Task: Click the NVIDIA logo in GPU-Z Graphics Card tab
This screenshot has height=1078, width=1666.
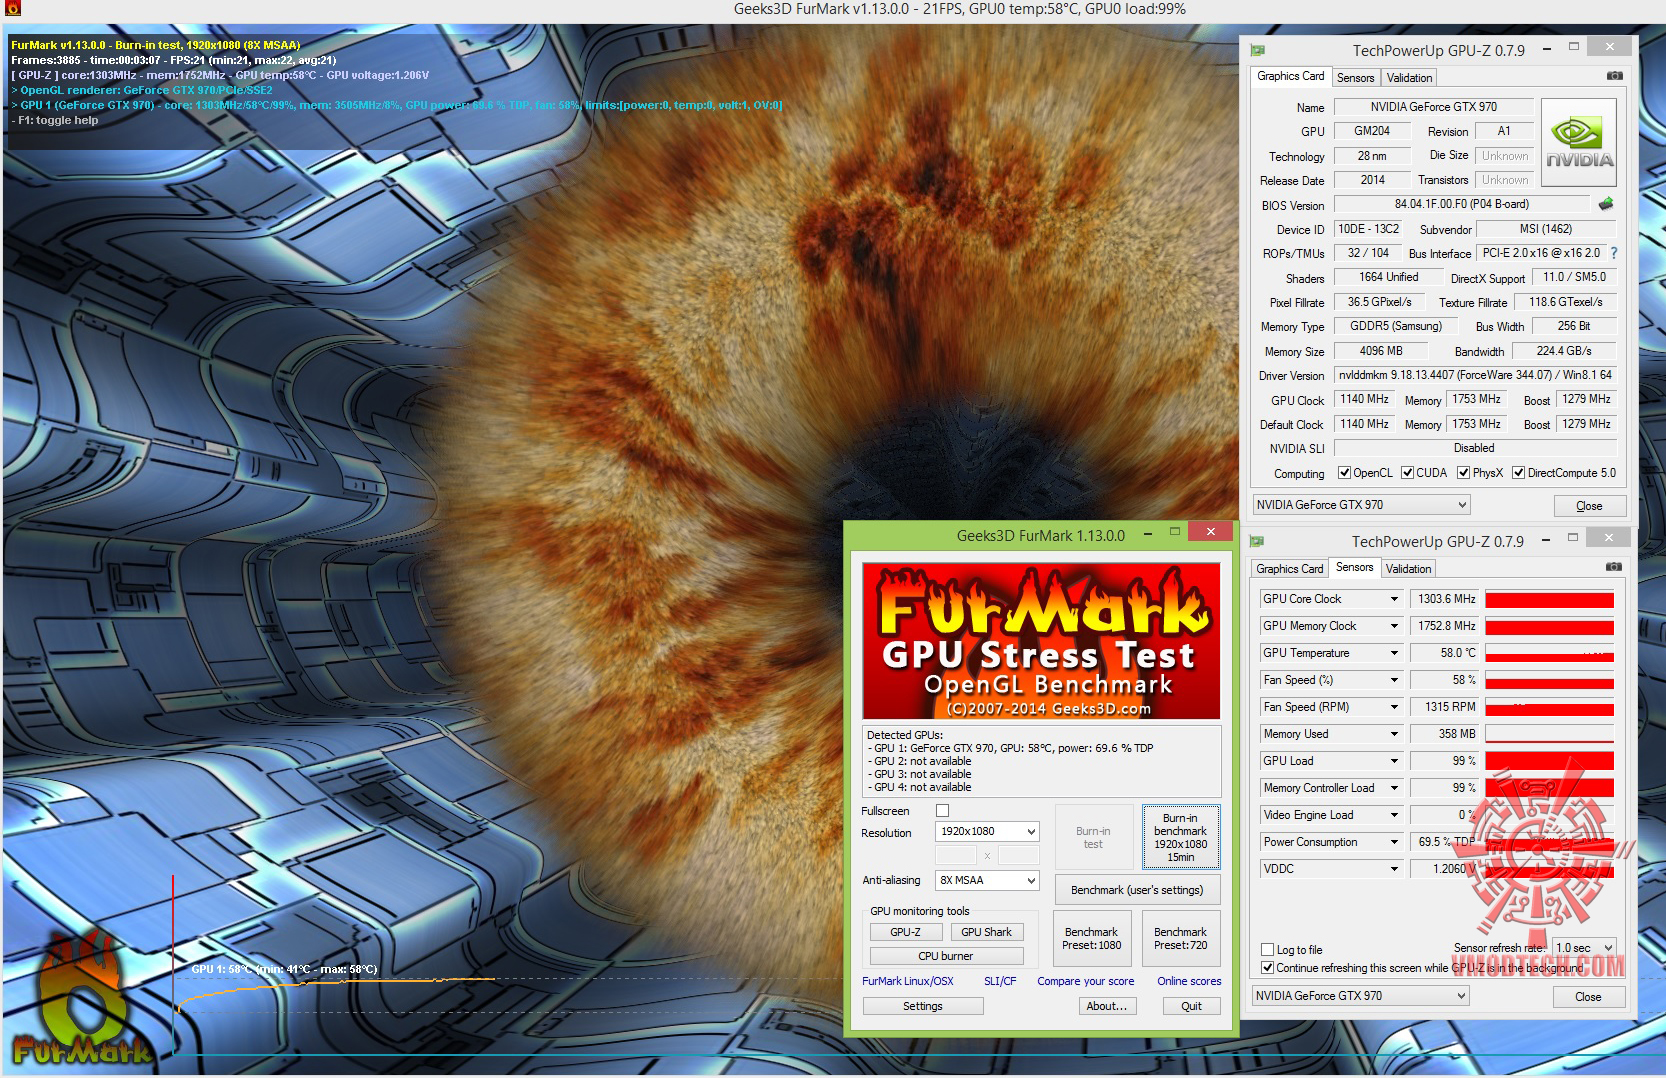Action: pos(1579,143)
